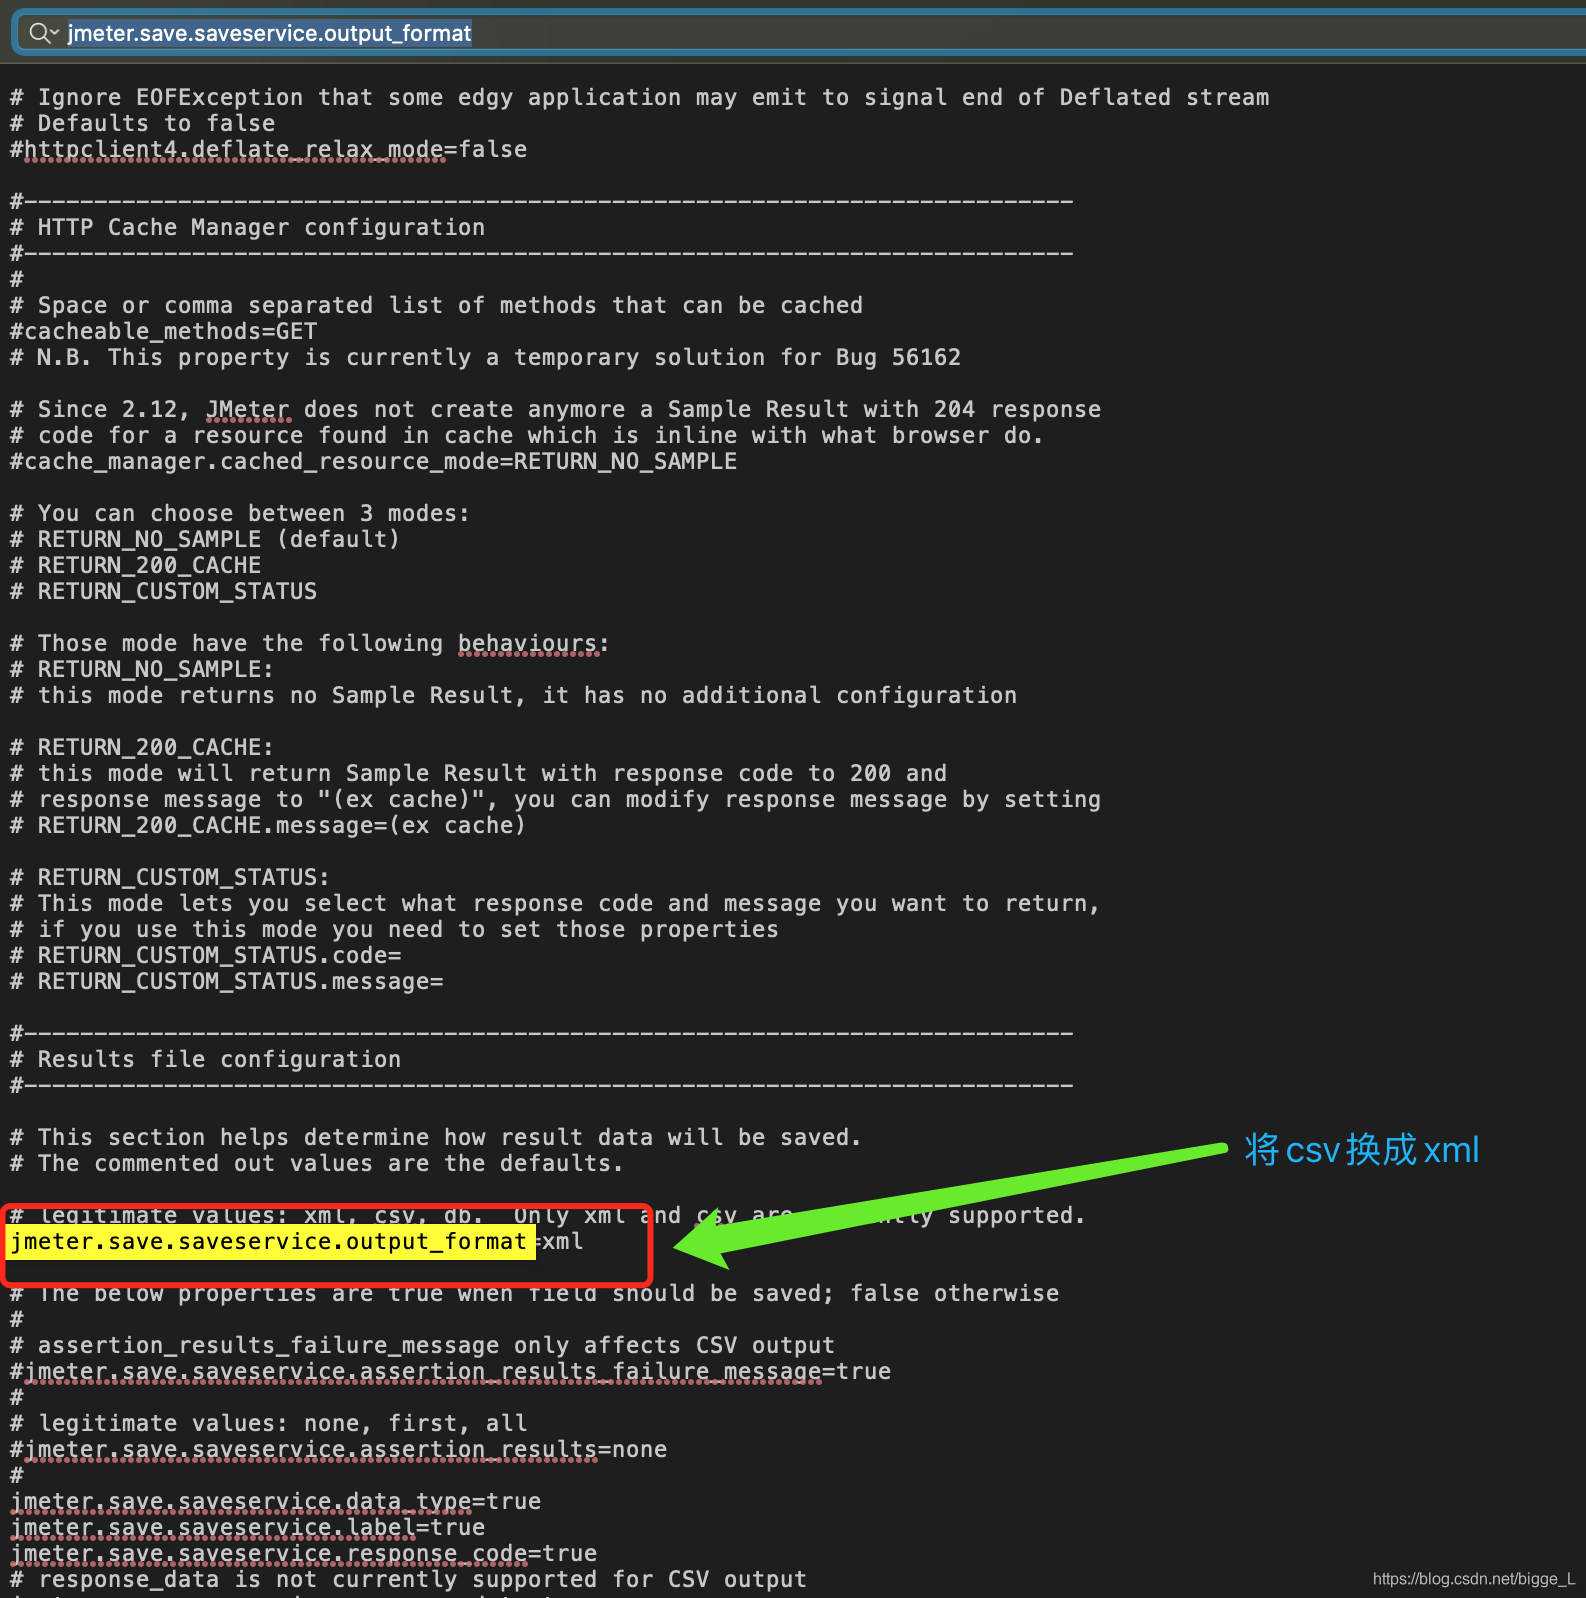Click '# N.B. This property is currently' comment line
The image size is (1586, 1598).
485,358
